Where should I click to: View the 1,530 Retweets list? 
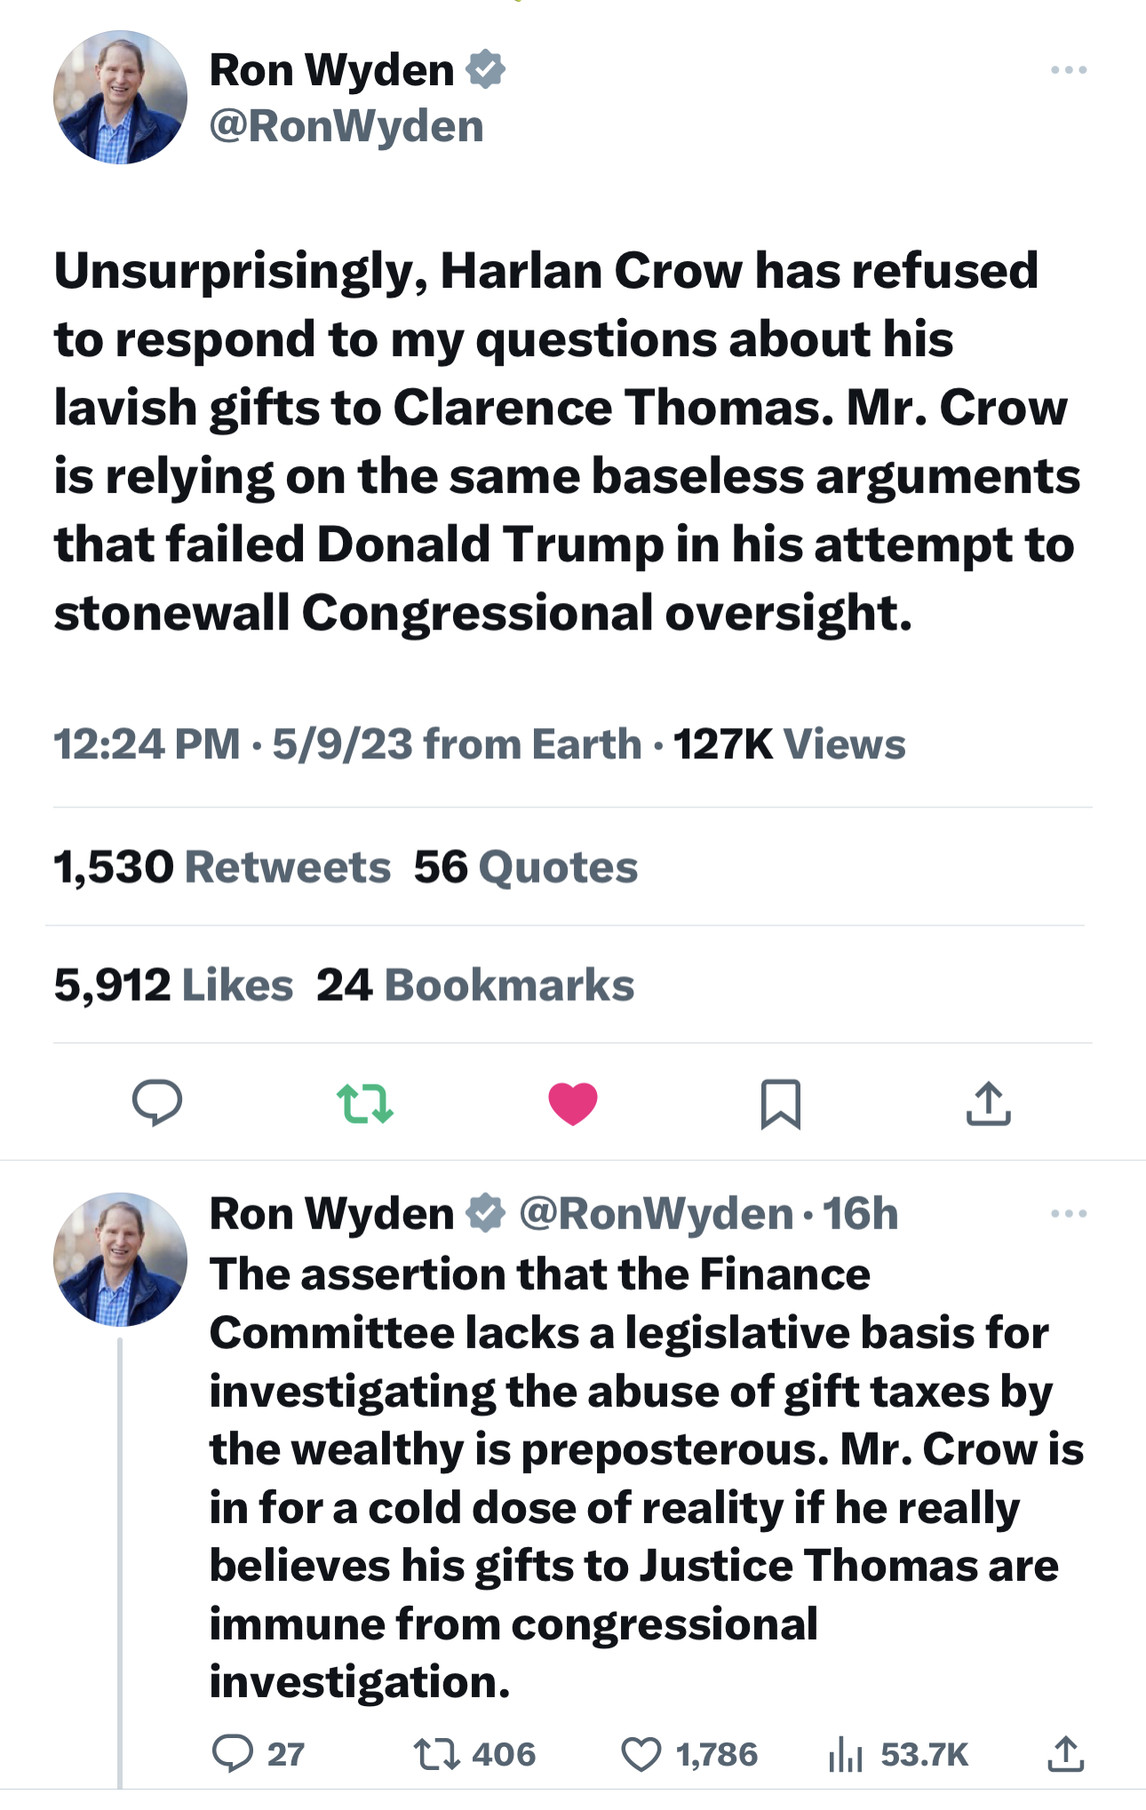[222, 867]
